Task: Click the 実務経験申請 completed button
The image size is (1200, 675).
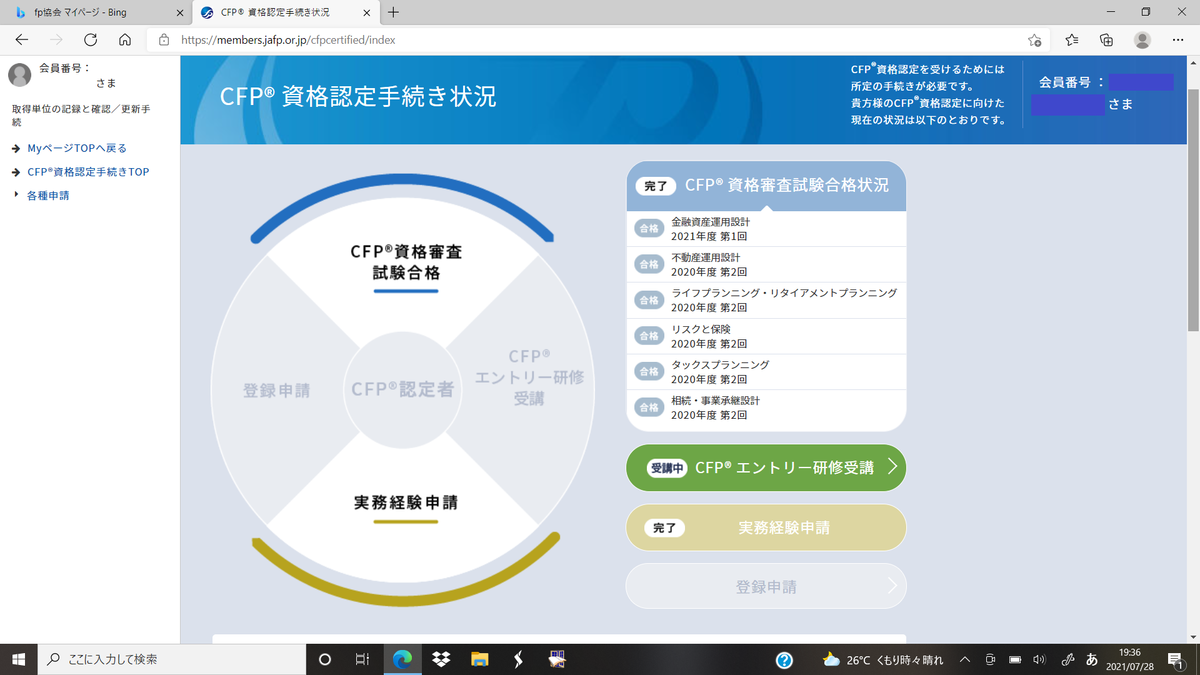Action: (x=766, y=527)
